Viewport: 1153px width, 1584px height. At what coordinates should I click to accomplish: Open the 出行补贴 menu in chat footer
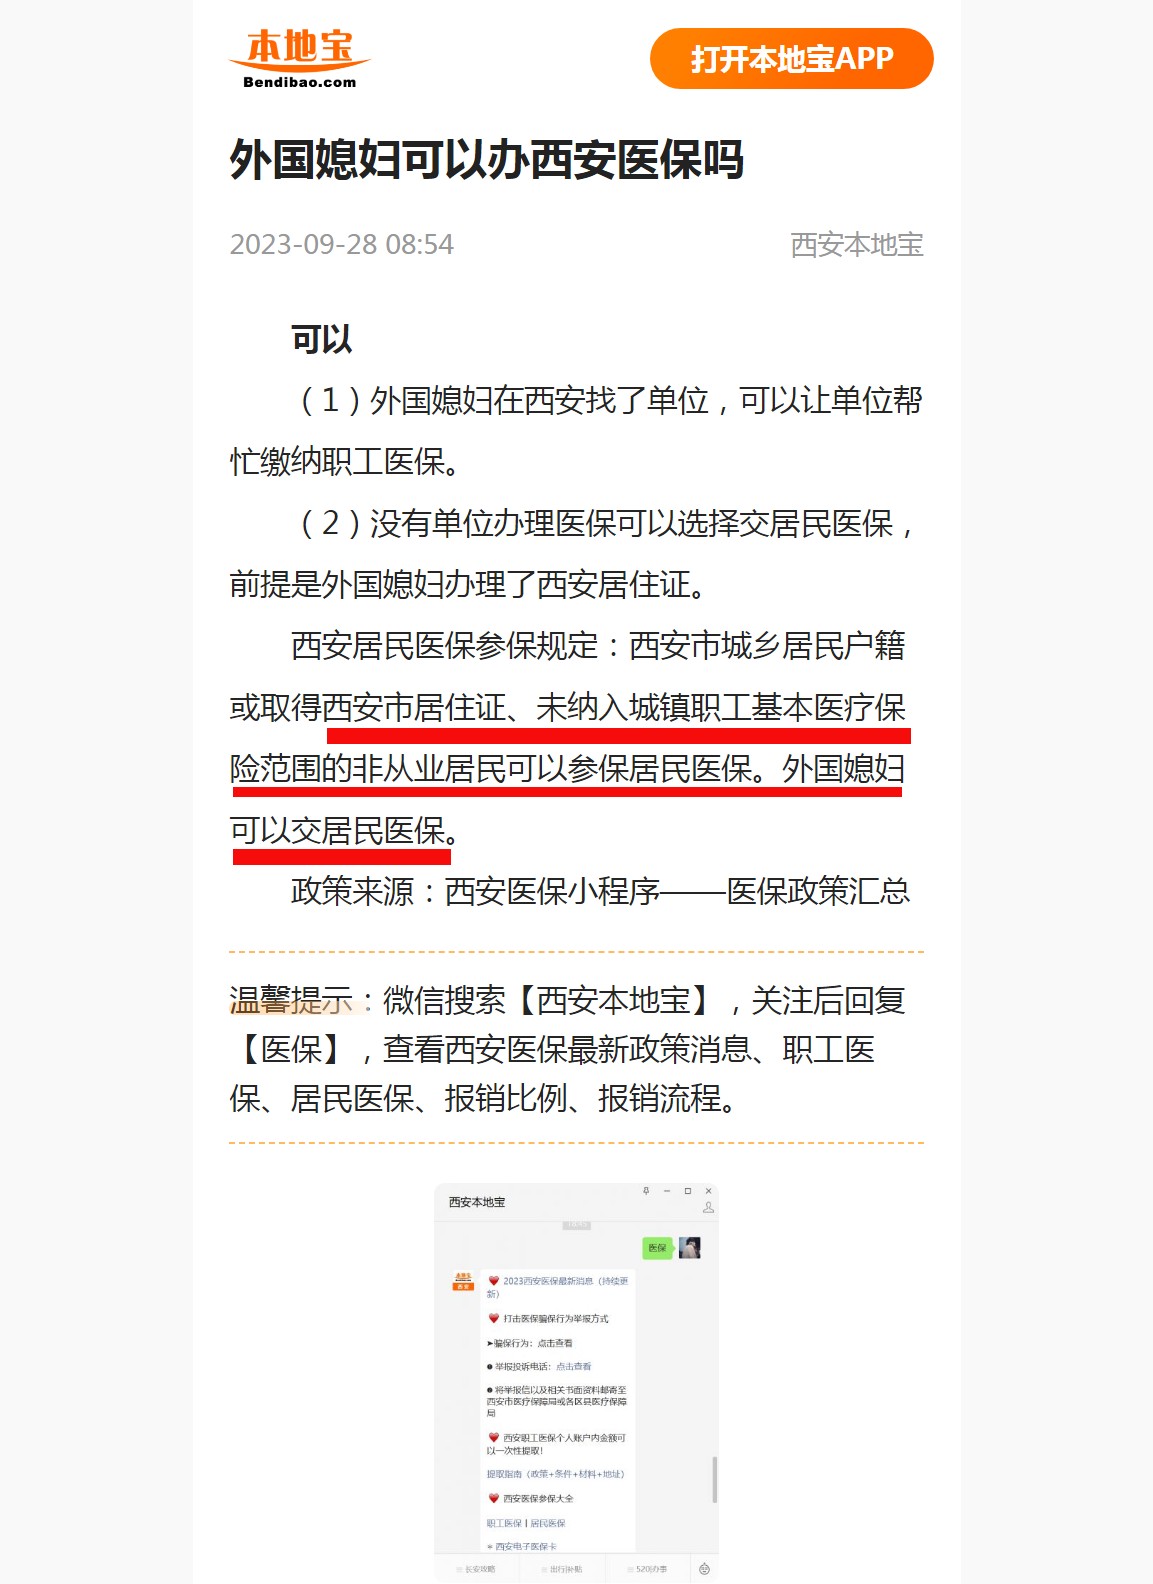(562, 1569)
